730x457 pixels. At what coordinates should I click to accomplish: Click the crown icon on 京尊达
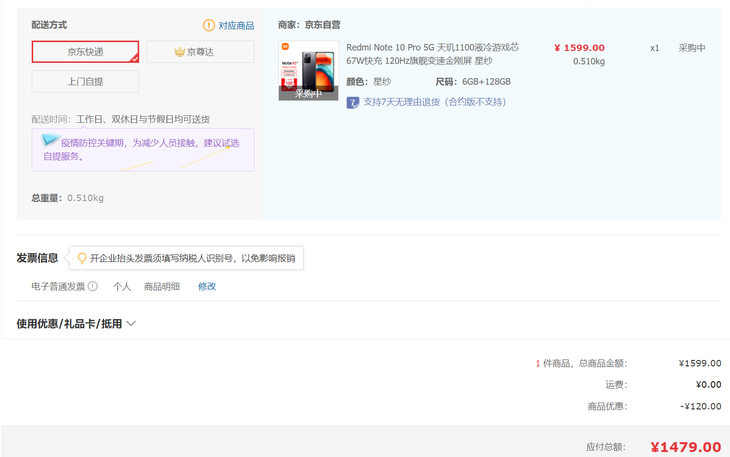[180, 52]
